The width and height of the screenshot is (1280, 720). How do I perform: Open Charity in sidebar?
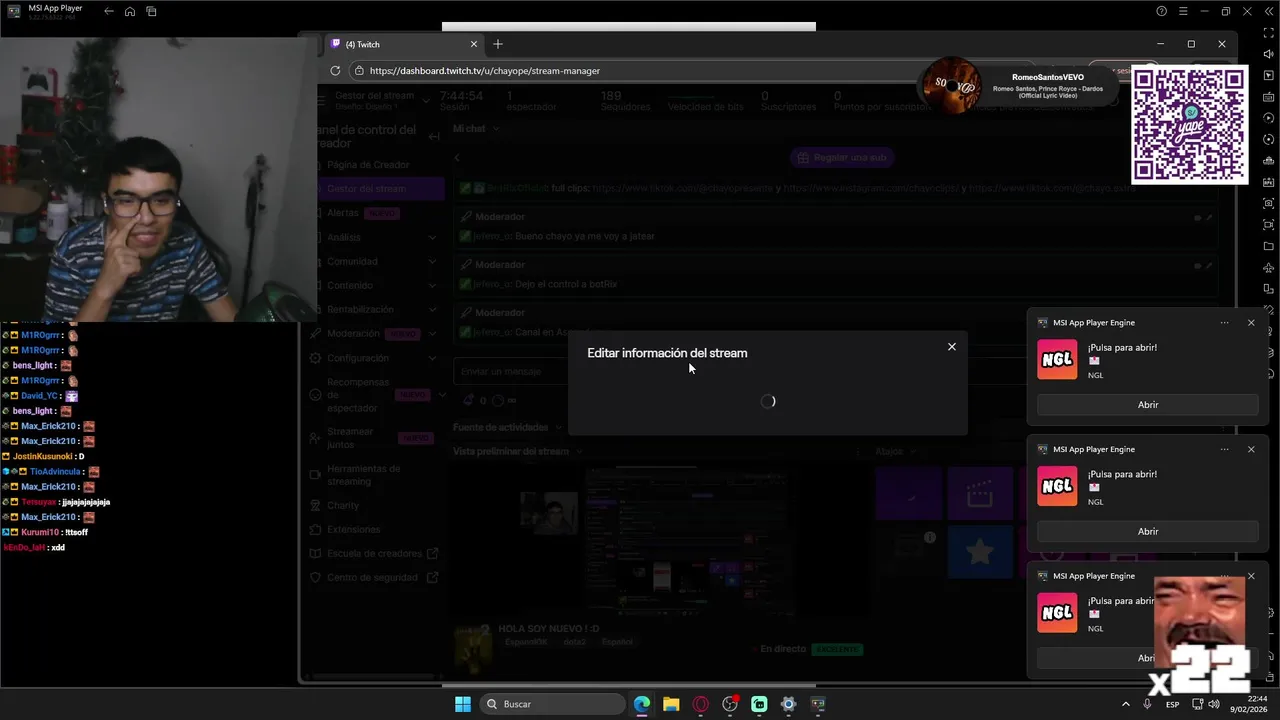(343, 505)
